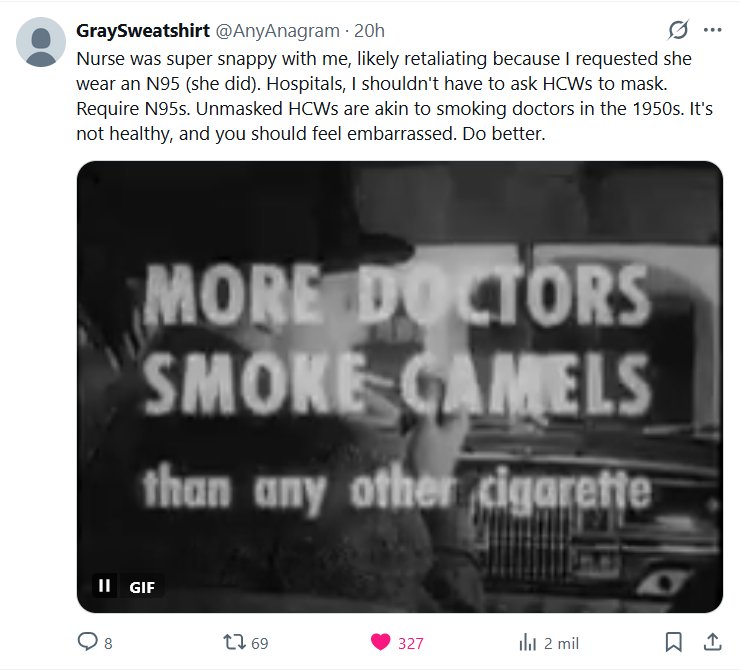Screen dimensions: 740x672
Task: Click the GraySweatshirt display name
Action: [x=143, y=31]
